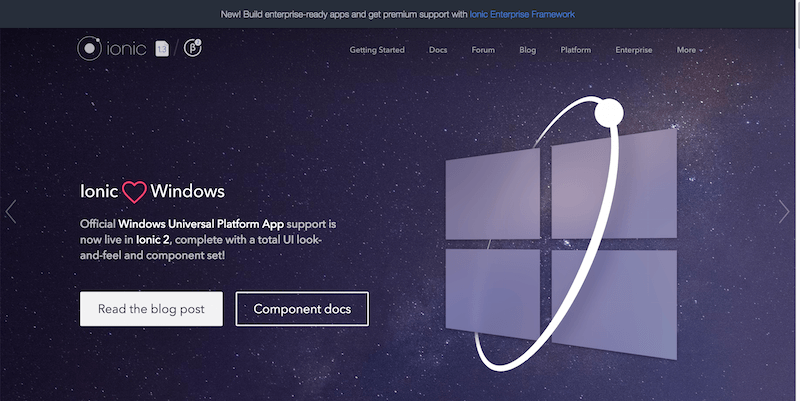
Task: Visit the Forum page
Action: pyautogui.click(x=483, y=50)
